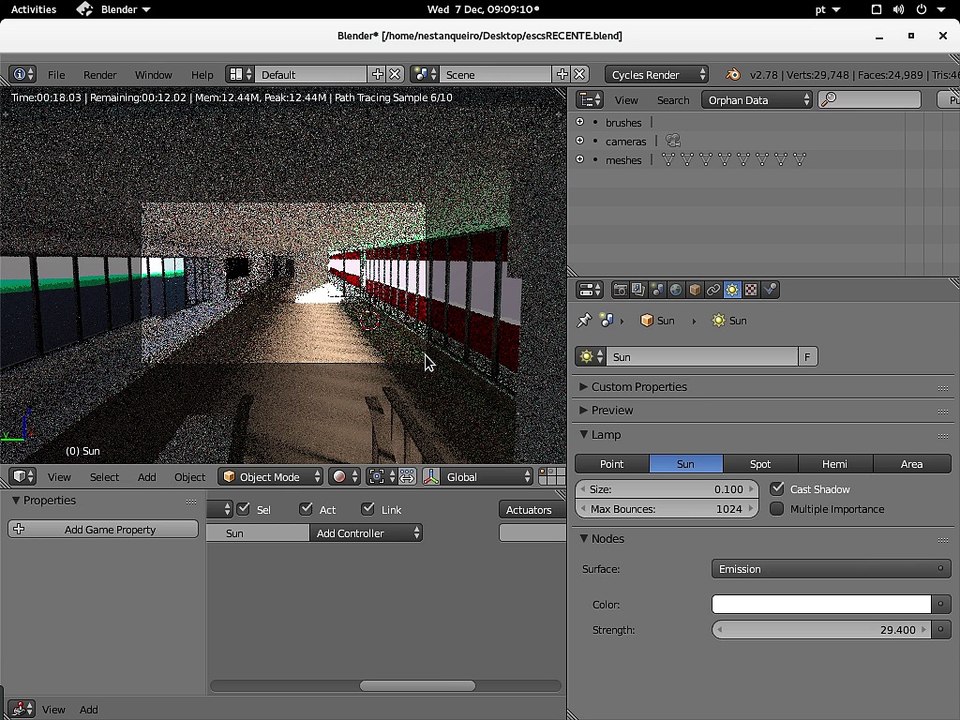Enable Multiple Importance sampling
The width and height of the screenshot is (960, 720).
pos(777,508)
